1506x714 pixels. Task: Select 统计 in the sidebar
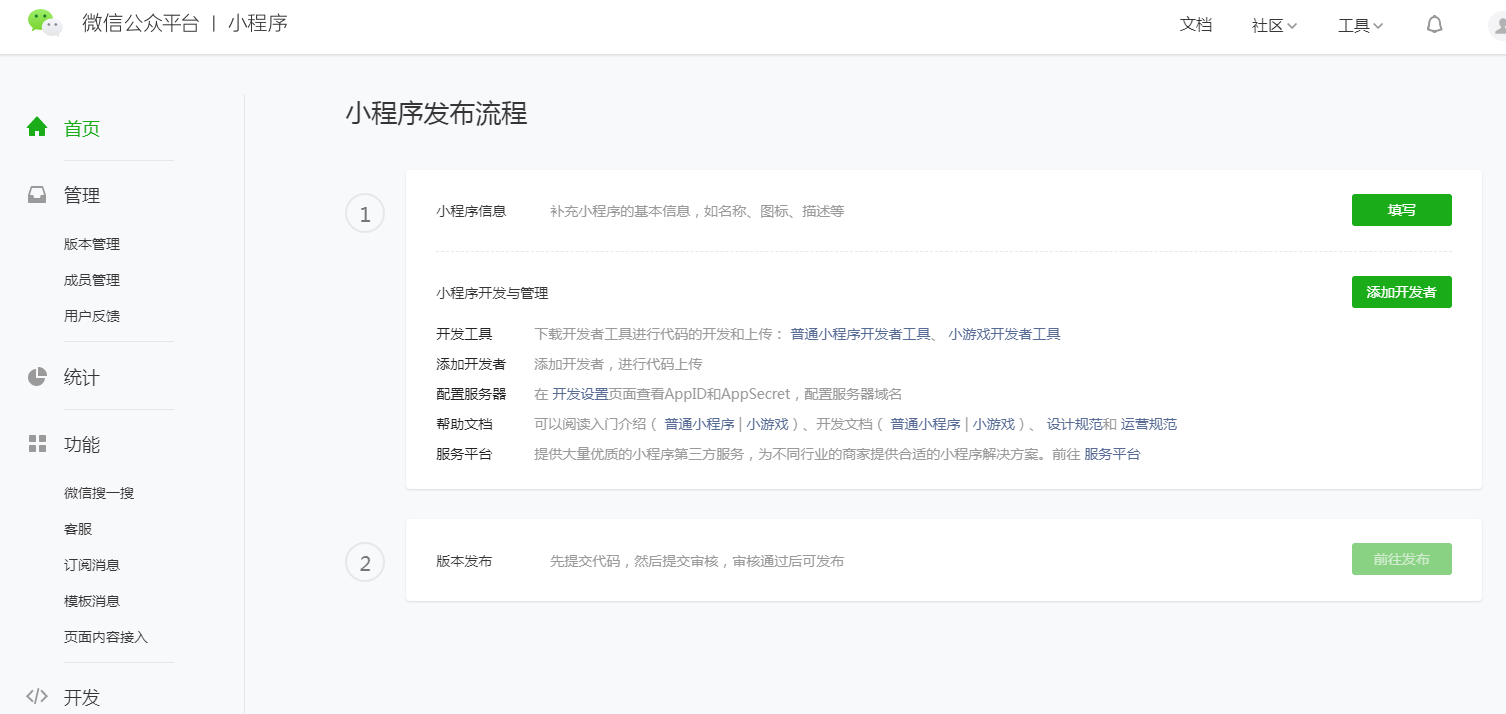tap(82, 378)
